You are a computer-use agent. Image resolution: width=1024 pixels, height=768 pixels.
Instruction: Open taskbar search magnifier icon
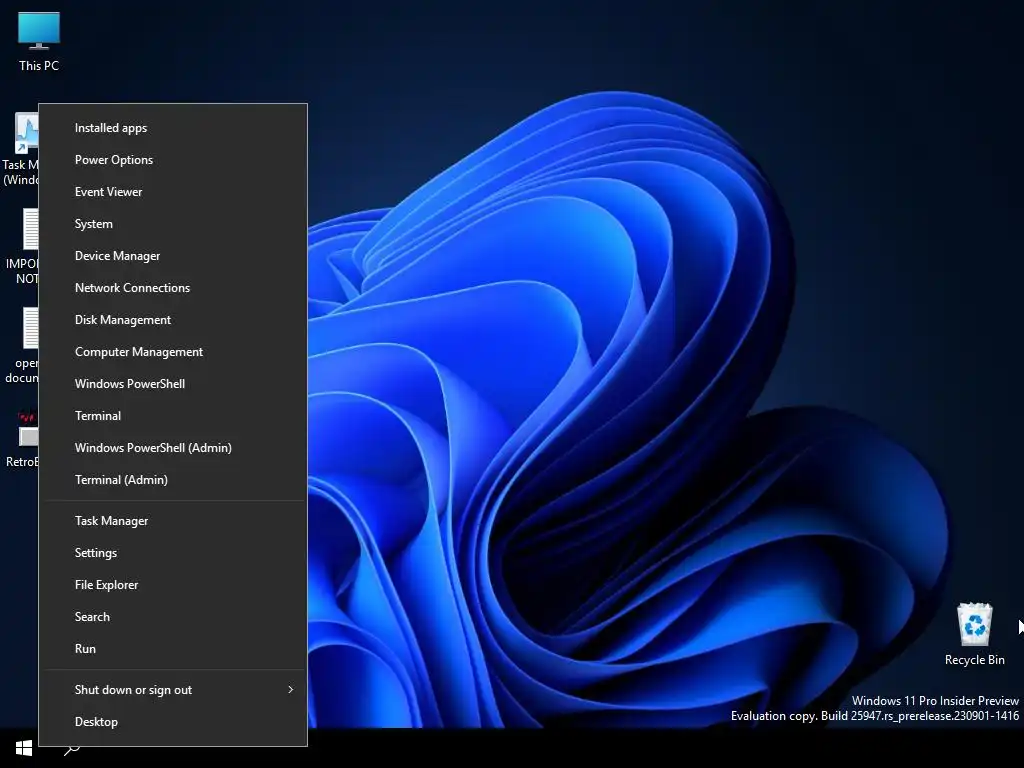coord(71,749)
